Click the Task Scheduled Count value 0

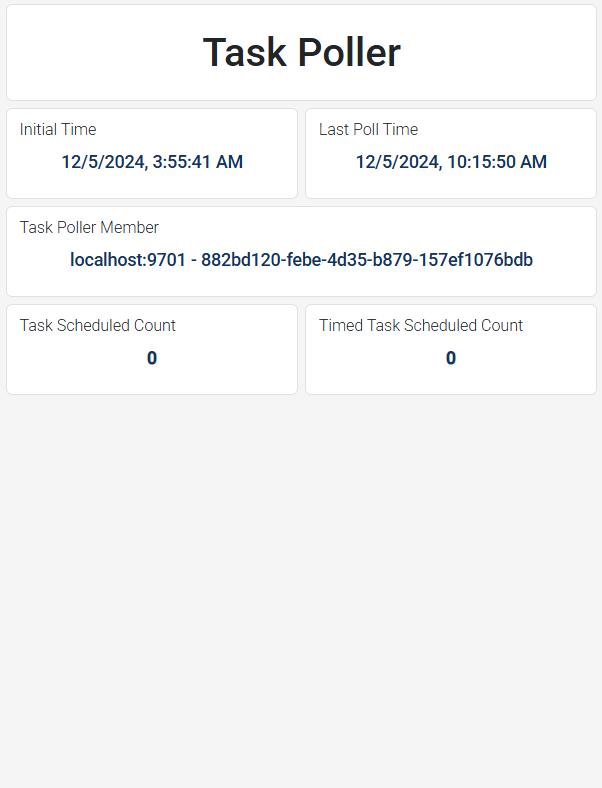(152, 358)
